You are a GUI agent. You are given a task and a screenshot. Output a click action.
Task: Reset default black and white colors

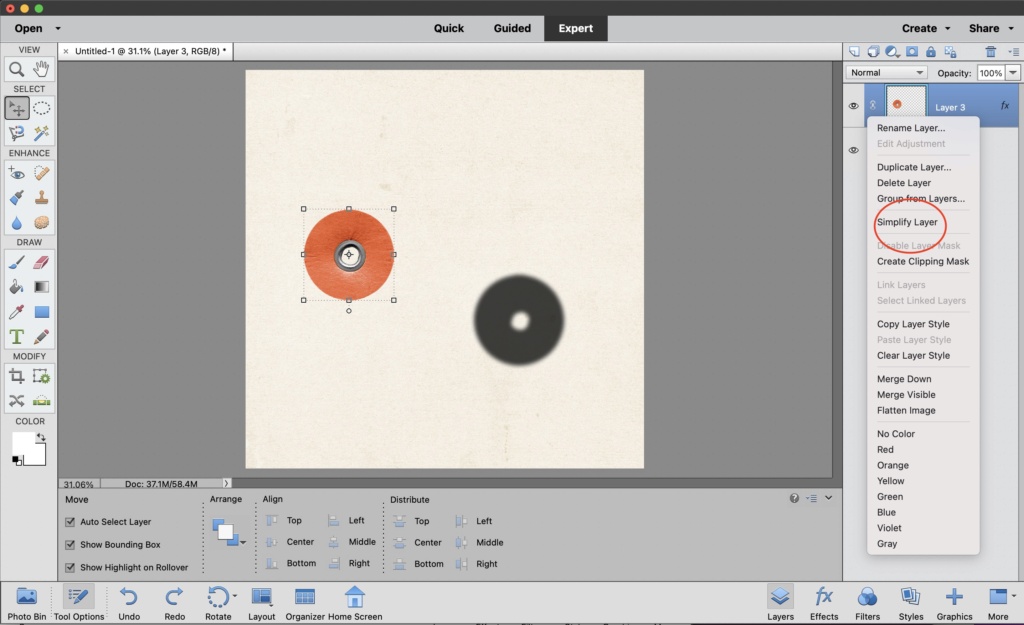tap(17, 460)
